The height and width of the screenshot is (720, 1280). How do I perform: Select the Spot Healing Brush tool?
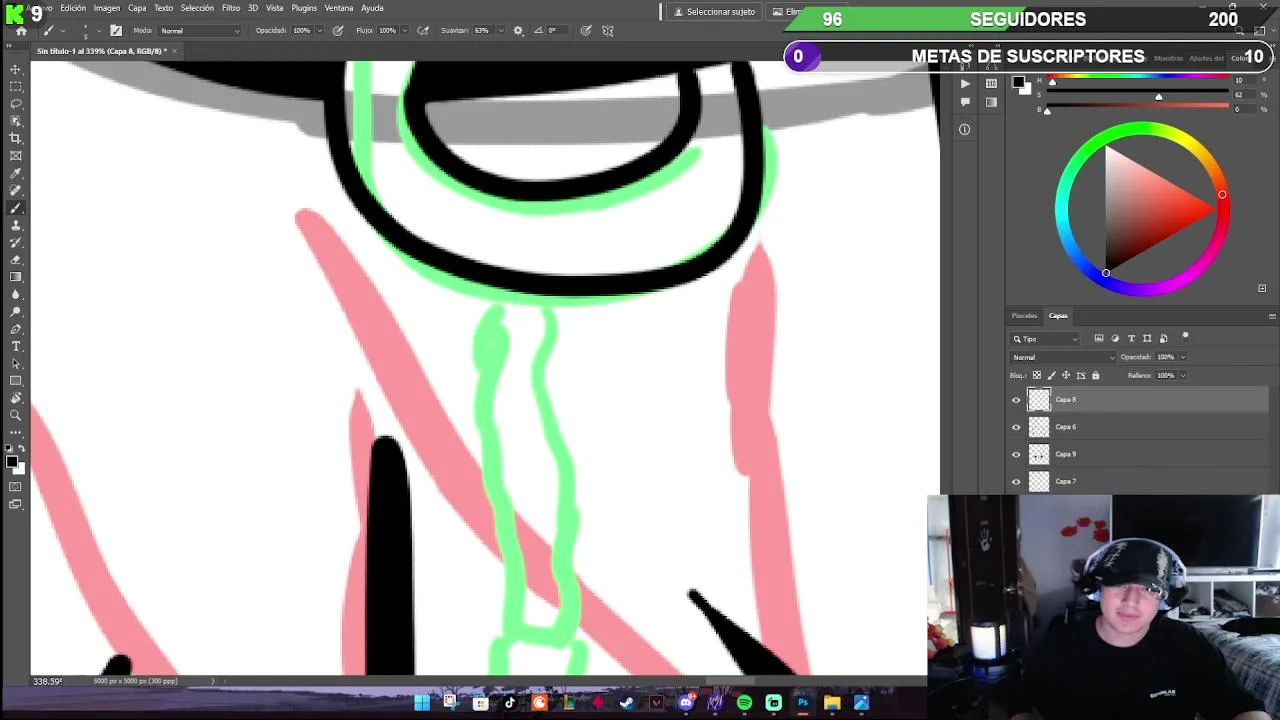coord(16,190)
